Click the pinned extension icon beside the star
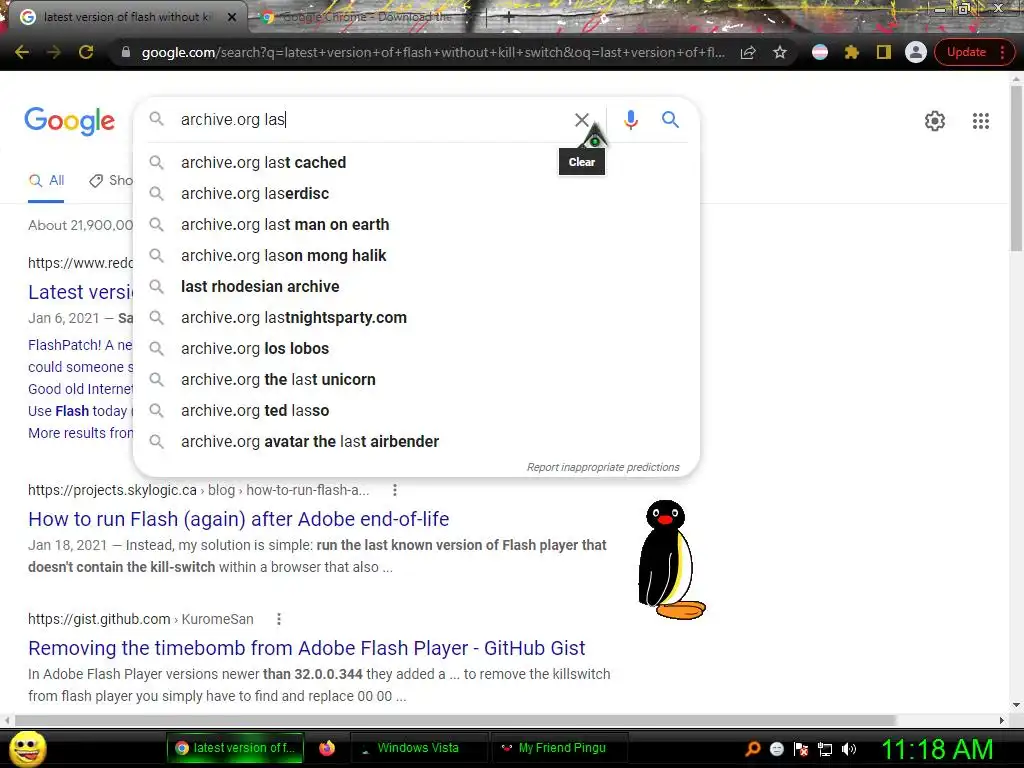 pos(820,52)
